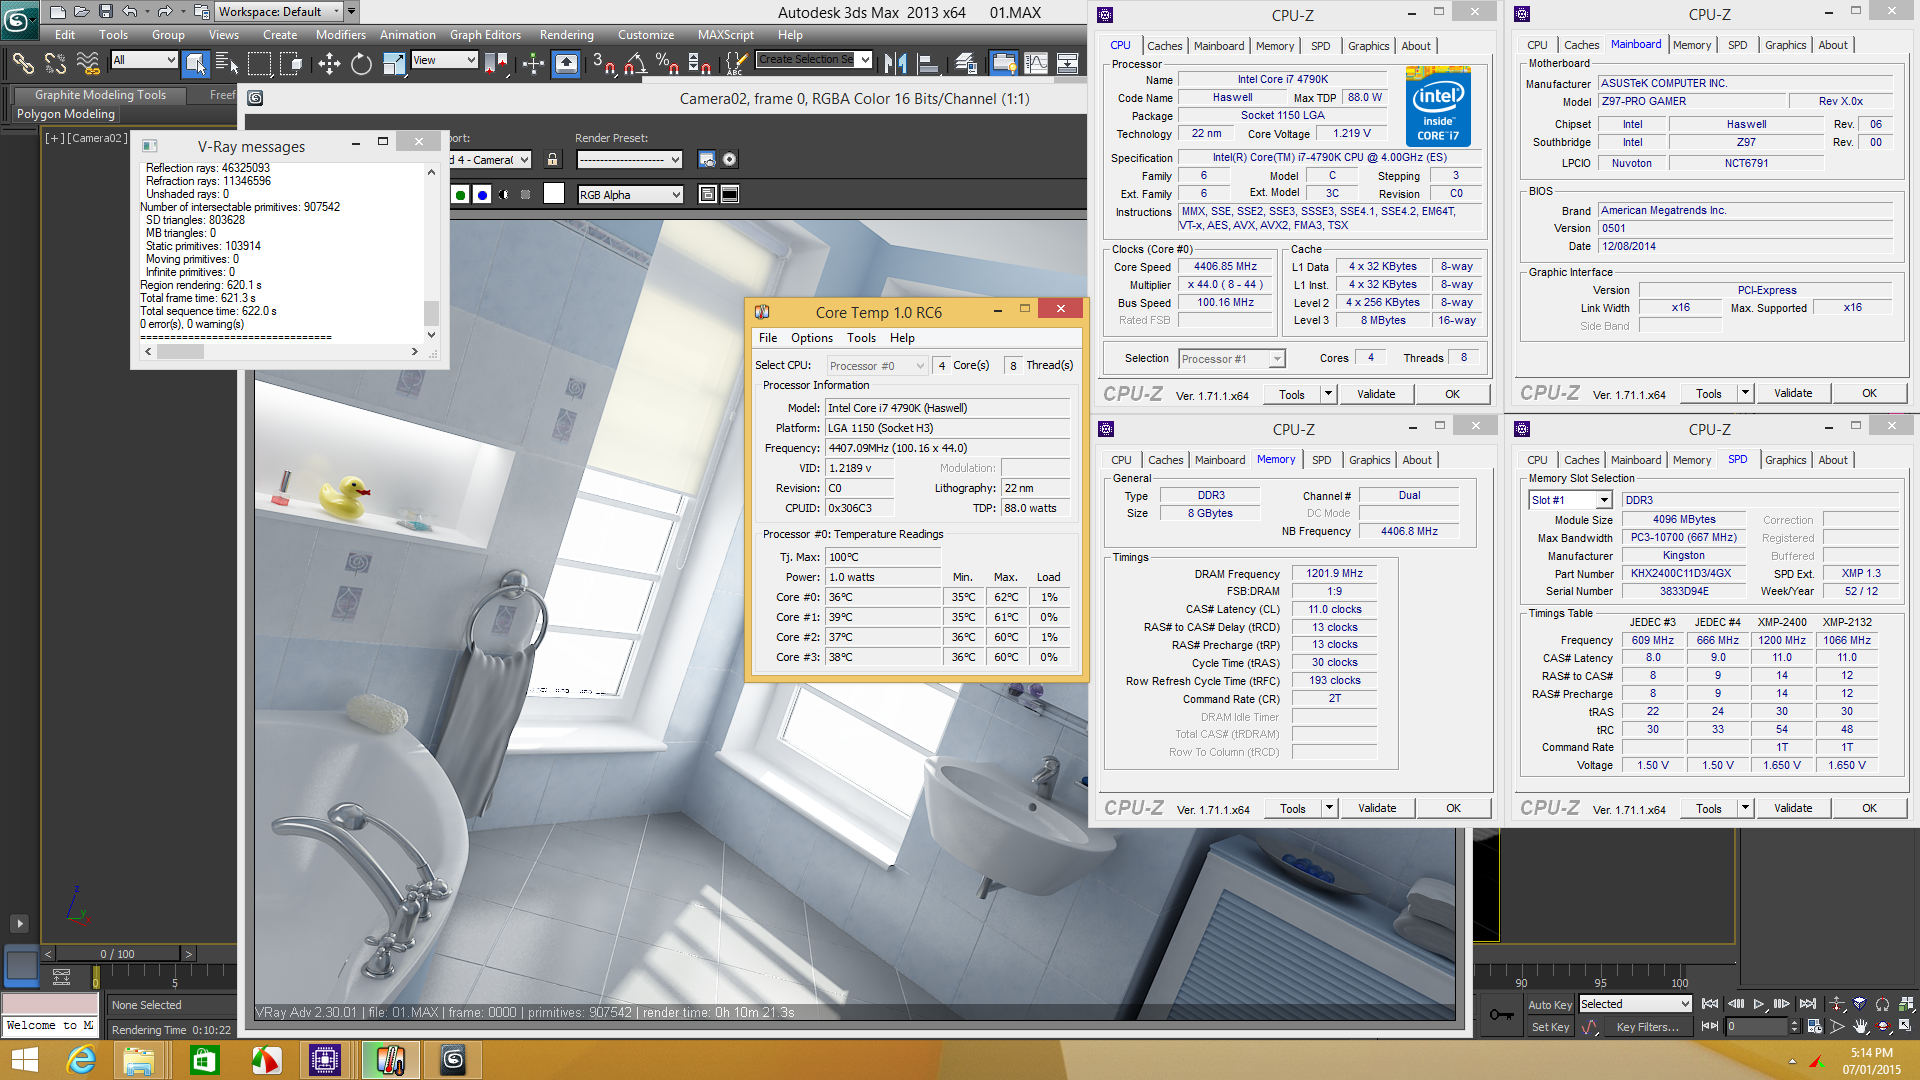Go to the start frame of the animation
Viewport: 1920px width, 1080px height.
coord(1710,1004)
